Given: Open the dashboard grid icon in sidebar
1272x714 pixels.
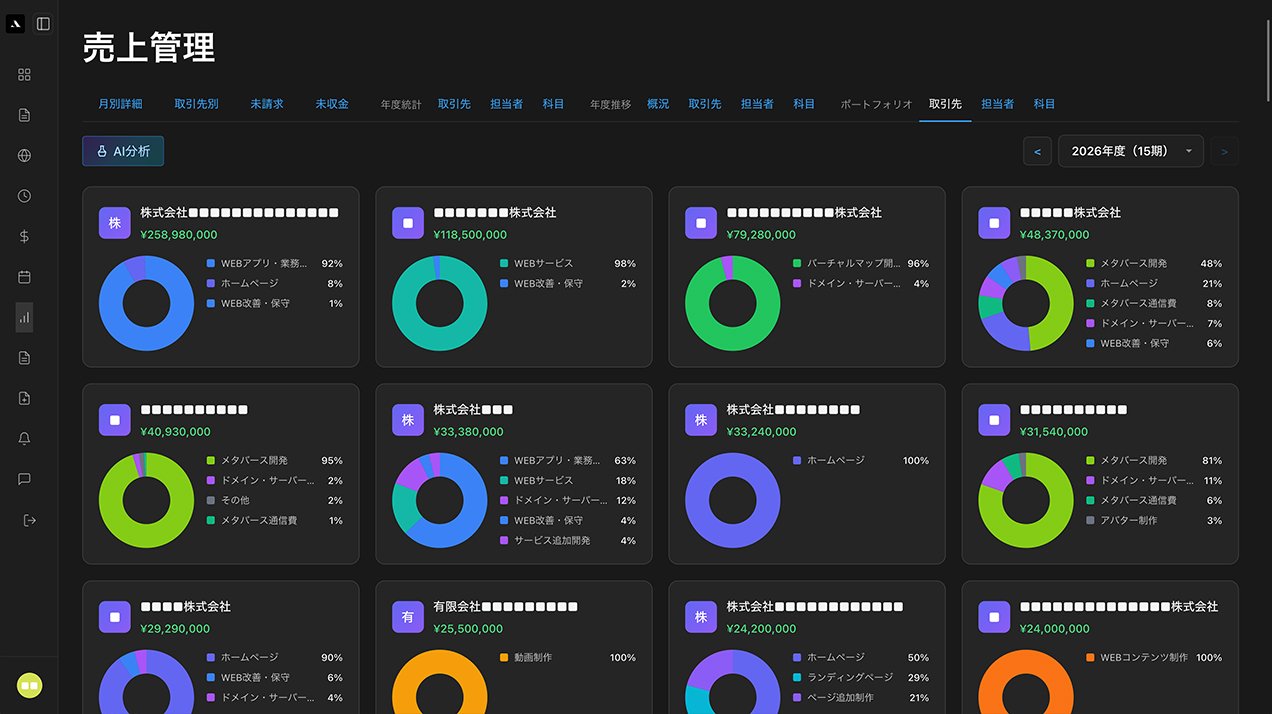Looking at the screenshot, I should point(25,75).
